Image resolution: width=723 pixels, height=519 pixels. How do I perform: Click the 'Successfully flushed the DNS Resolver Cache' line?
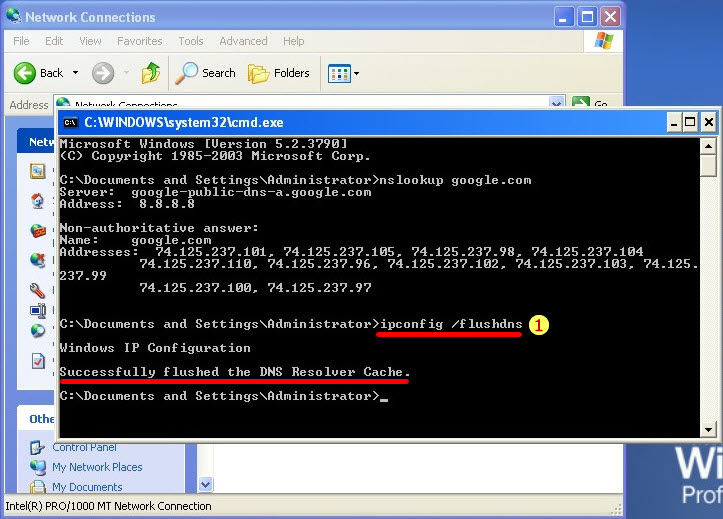[x=235, y=372]
